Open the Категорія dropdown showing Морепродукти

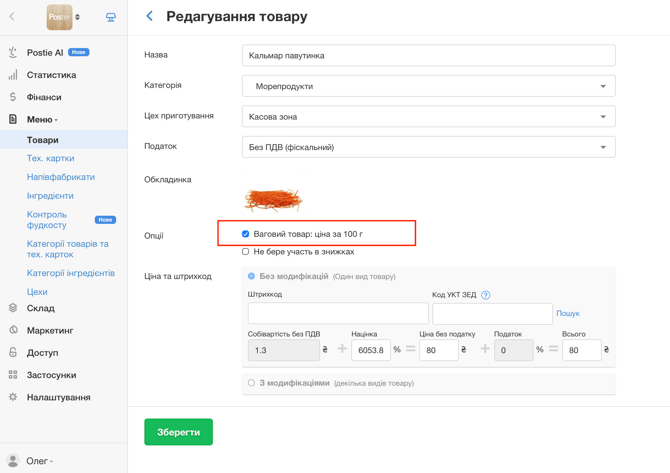point(429,86)
